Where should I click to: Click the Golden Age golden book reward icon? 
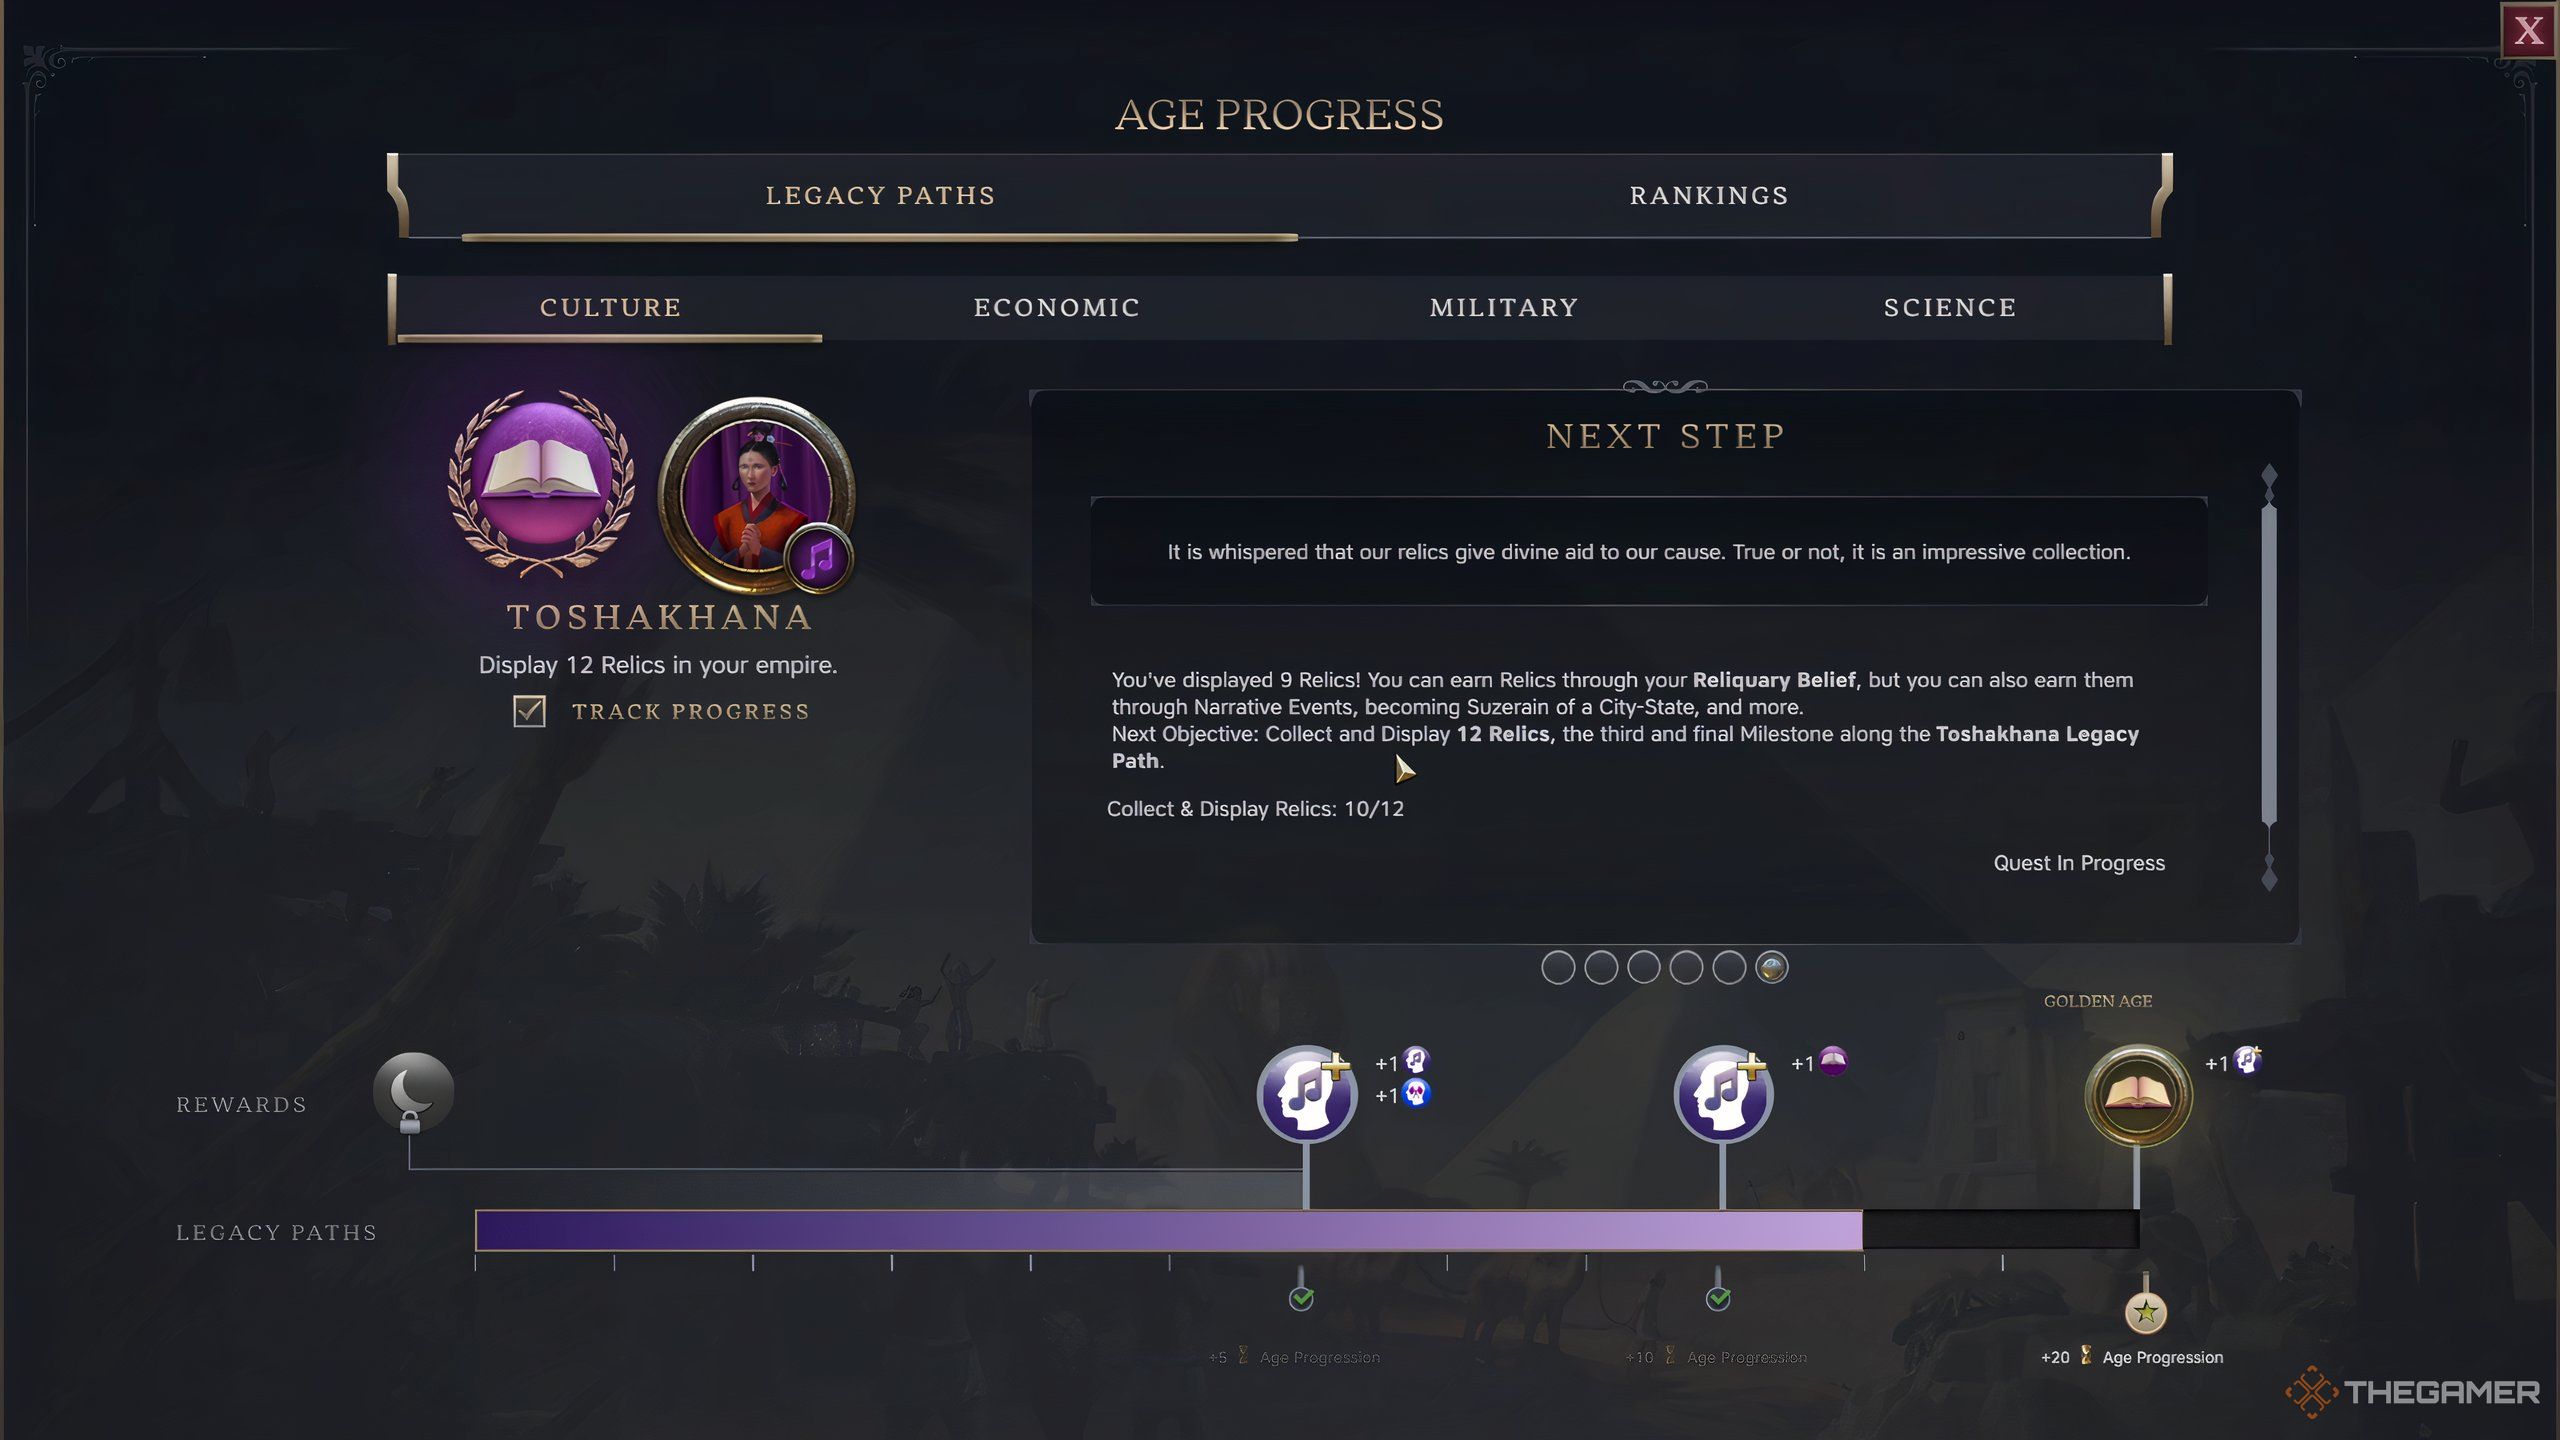[x=2138, y=1095]
